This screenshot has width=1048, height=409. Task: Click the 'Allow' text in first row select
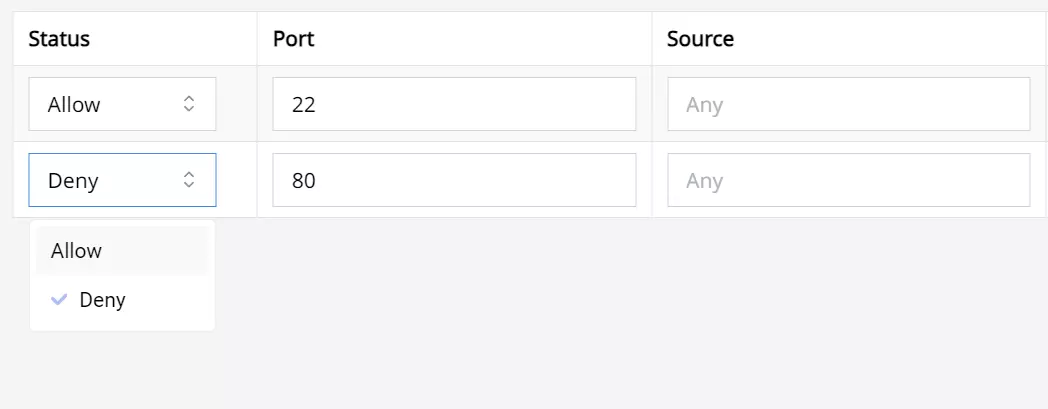[74, 105]
